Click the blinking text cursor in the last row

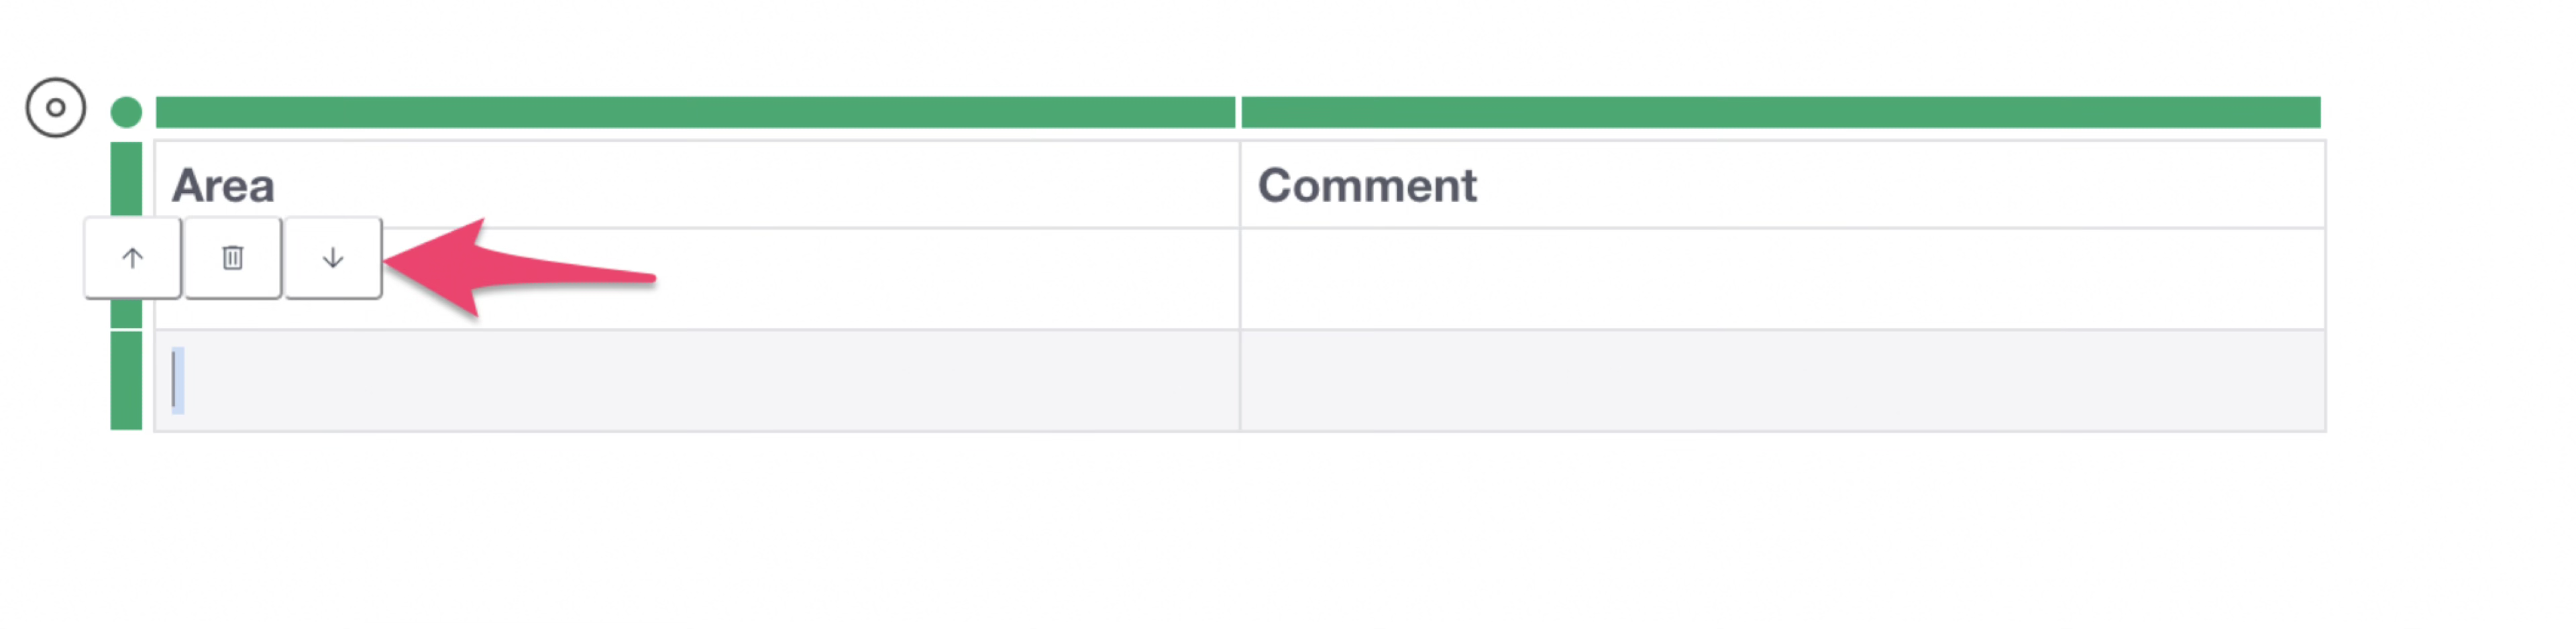point(176,381)
